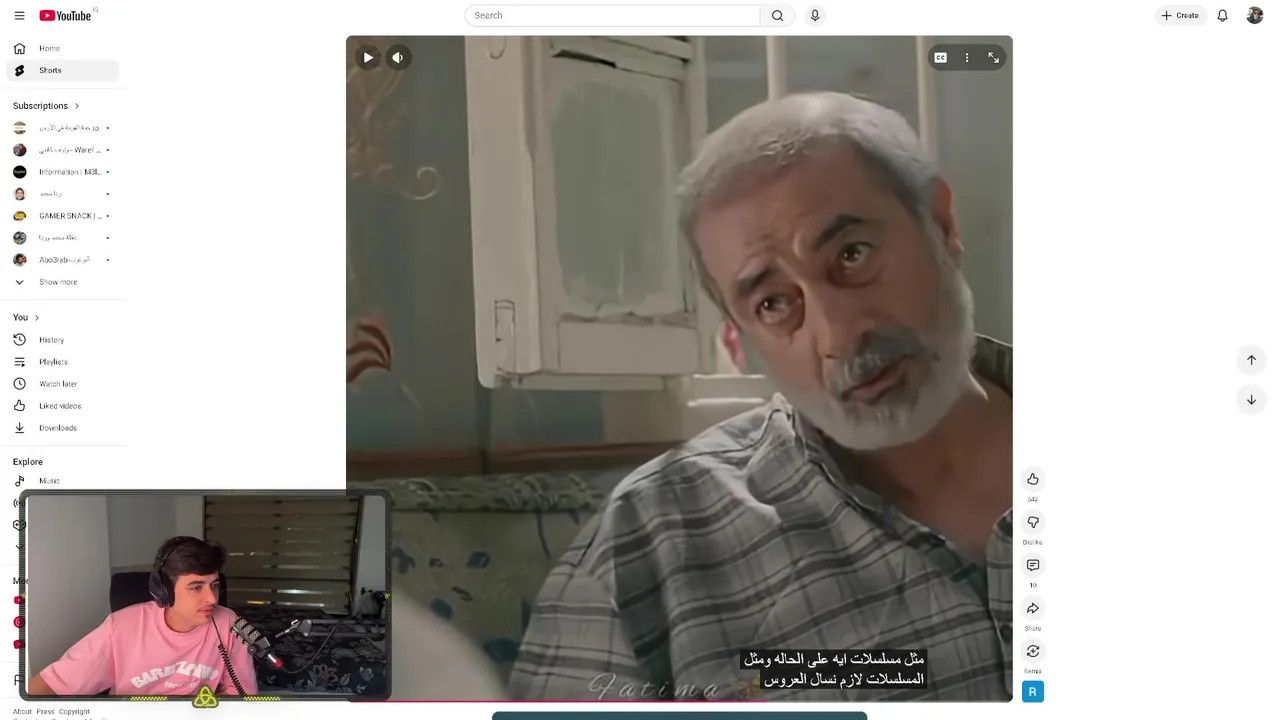Start voice search with microphone
Viewport: 1280px width, 720px height.
[815, 15]
